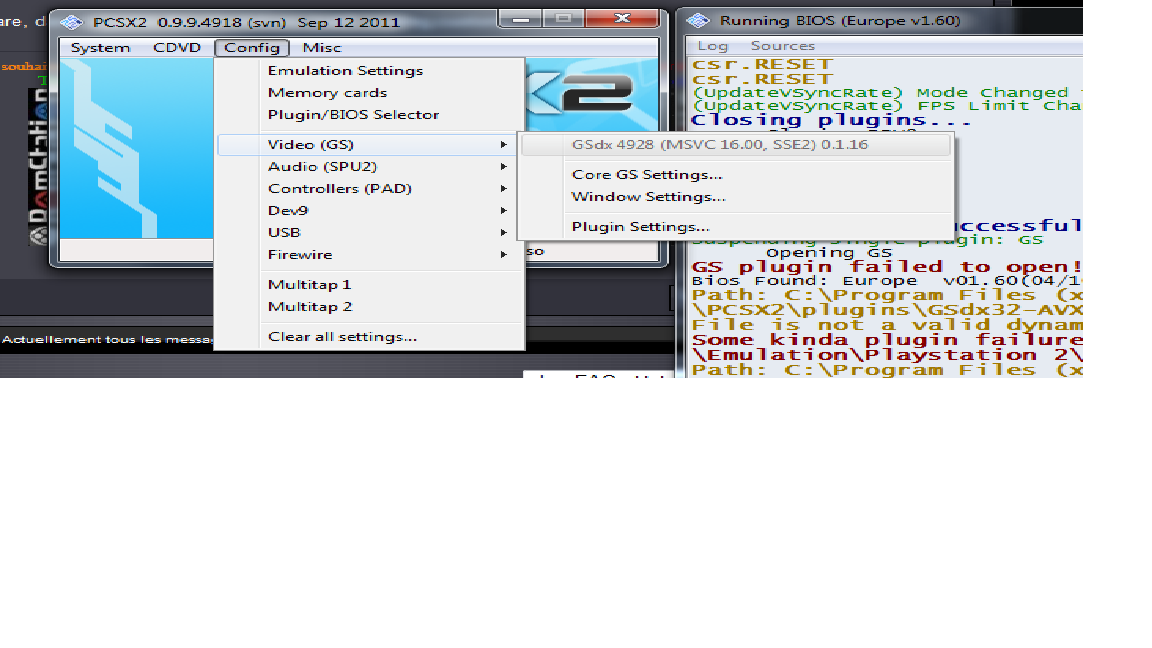Expand the Audio (SPU2) submenu arrow
The height and width of the screenshot is (648, 1152).
[503, 167]
